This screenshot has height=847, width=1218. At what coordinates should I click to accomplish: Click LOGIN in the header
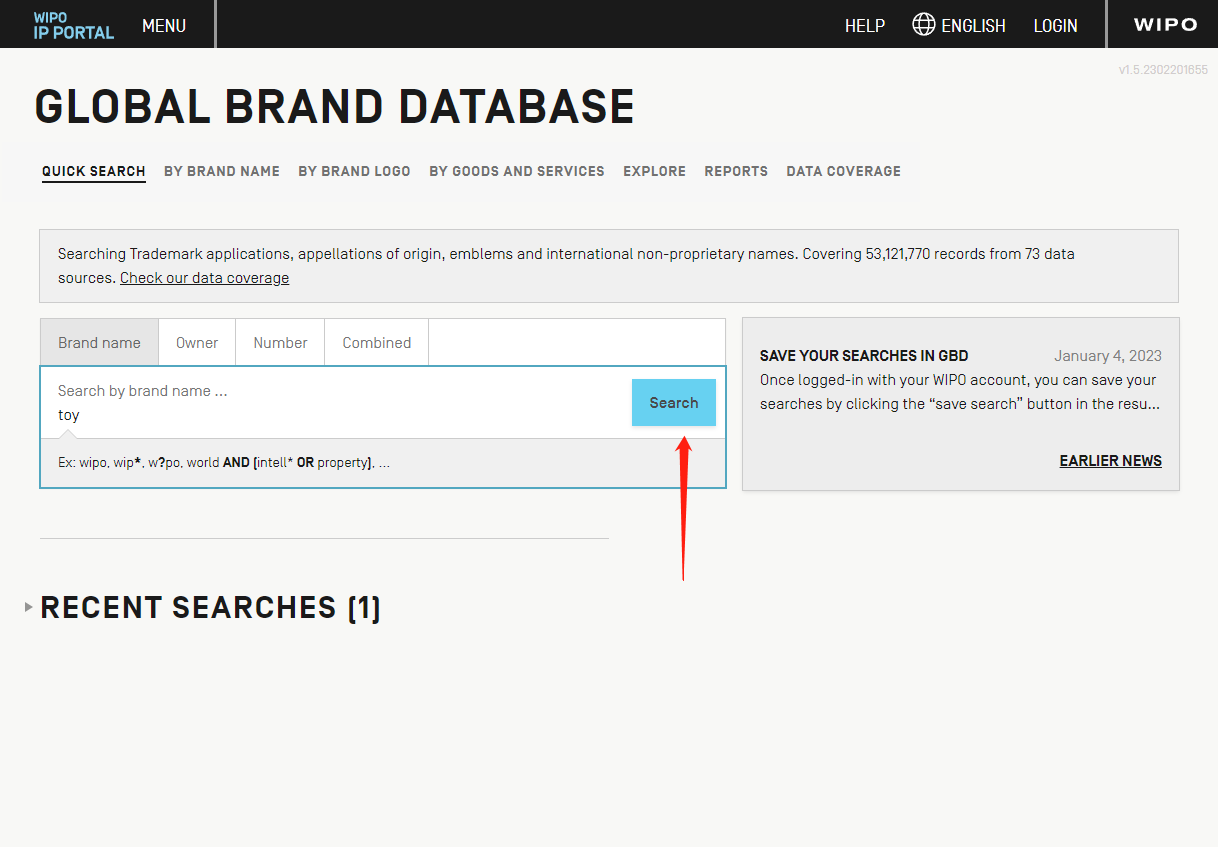1056,26
